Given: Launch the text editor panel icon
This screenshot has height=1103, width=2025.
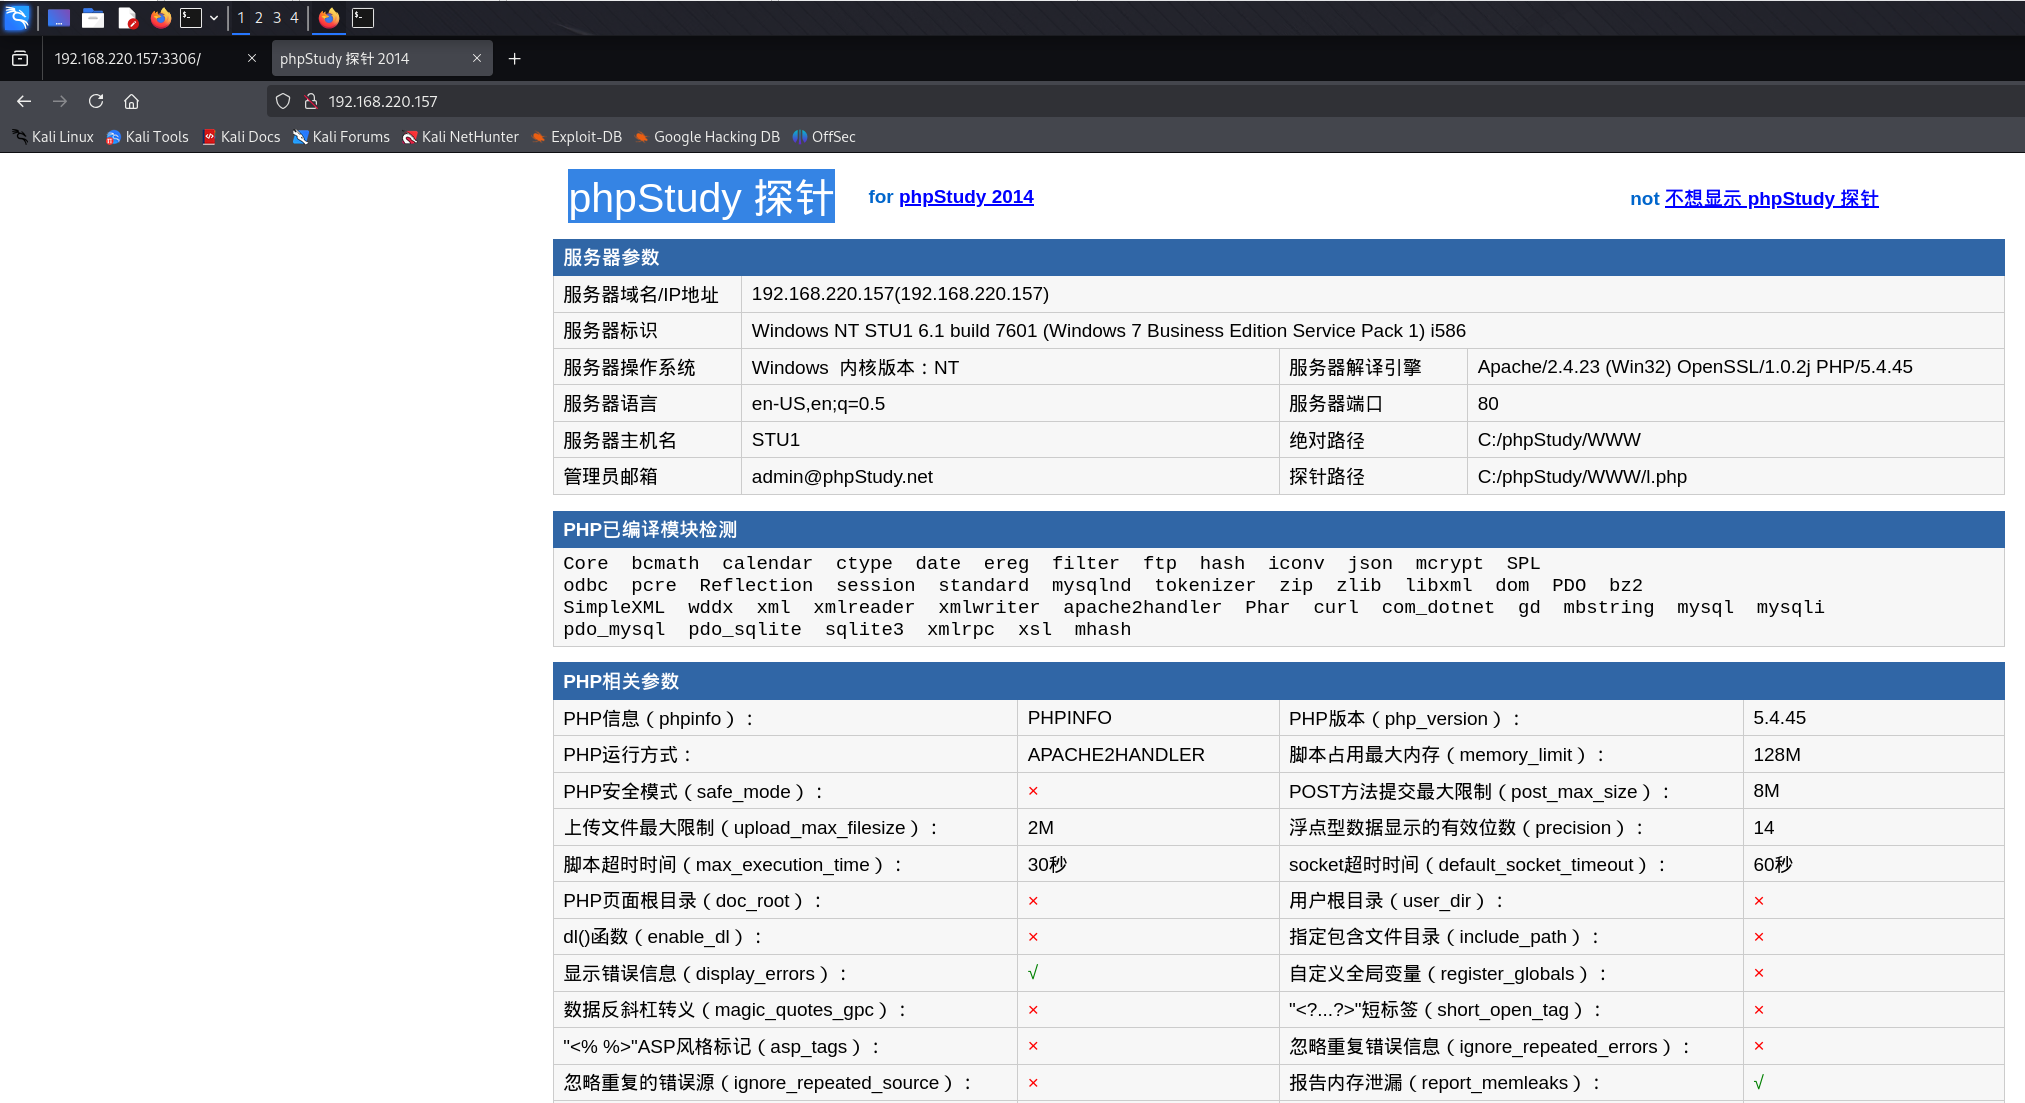Looking at the screenshot, I should coord(127,17).
